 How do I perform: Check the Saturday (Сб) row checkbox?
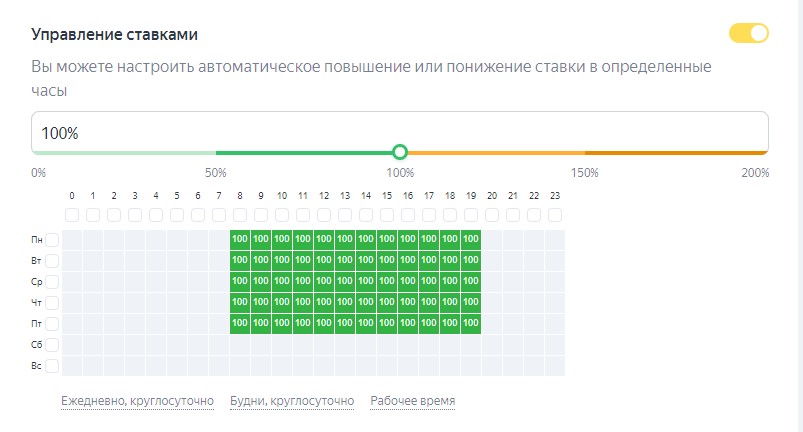52,344
